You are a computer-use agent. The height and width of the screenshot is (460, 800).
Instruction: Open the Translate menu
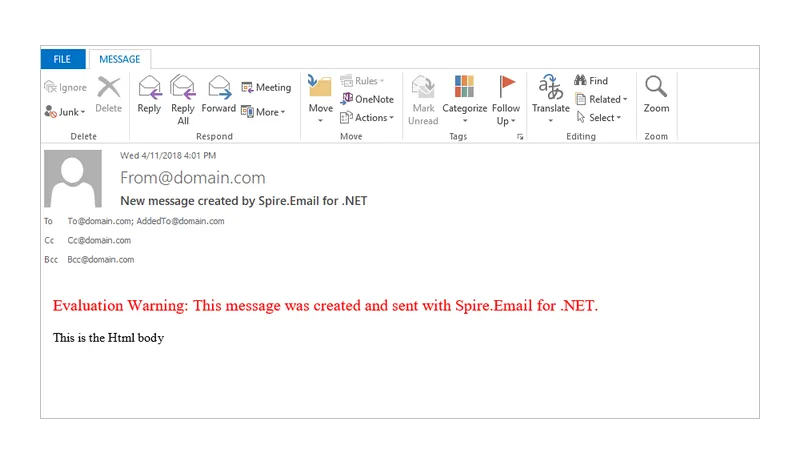pyautogui.click(x=551, y=100)
